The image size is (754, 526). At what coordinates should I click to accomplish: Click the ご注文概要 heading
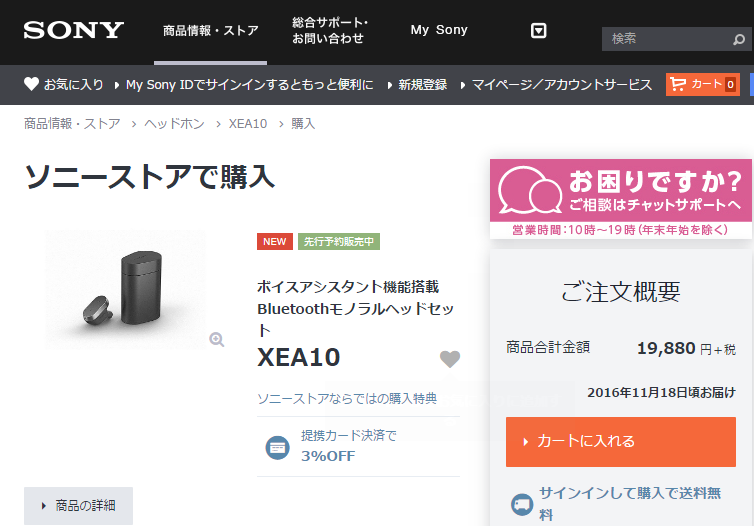(x=620, y=291)
